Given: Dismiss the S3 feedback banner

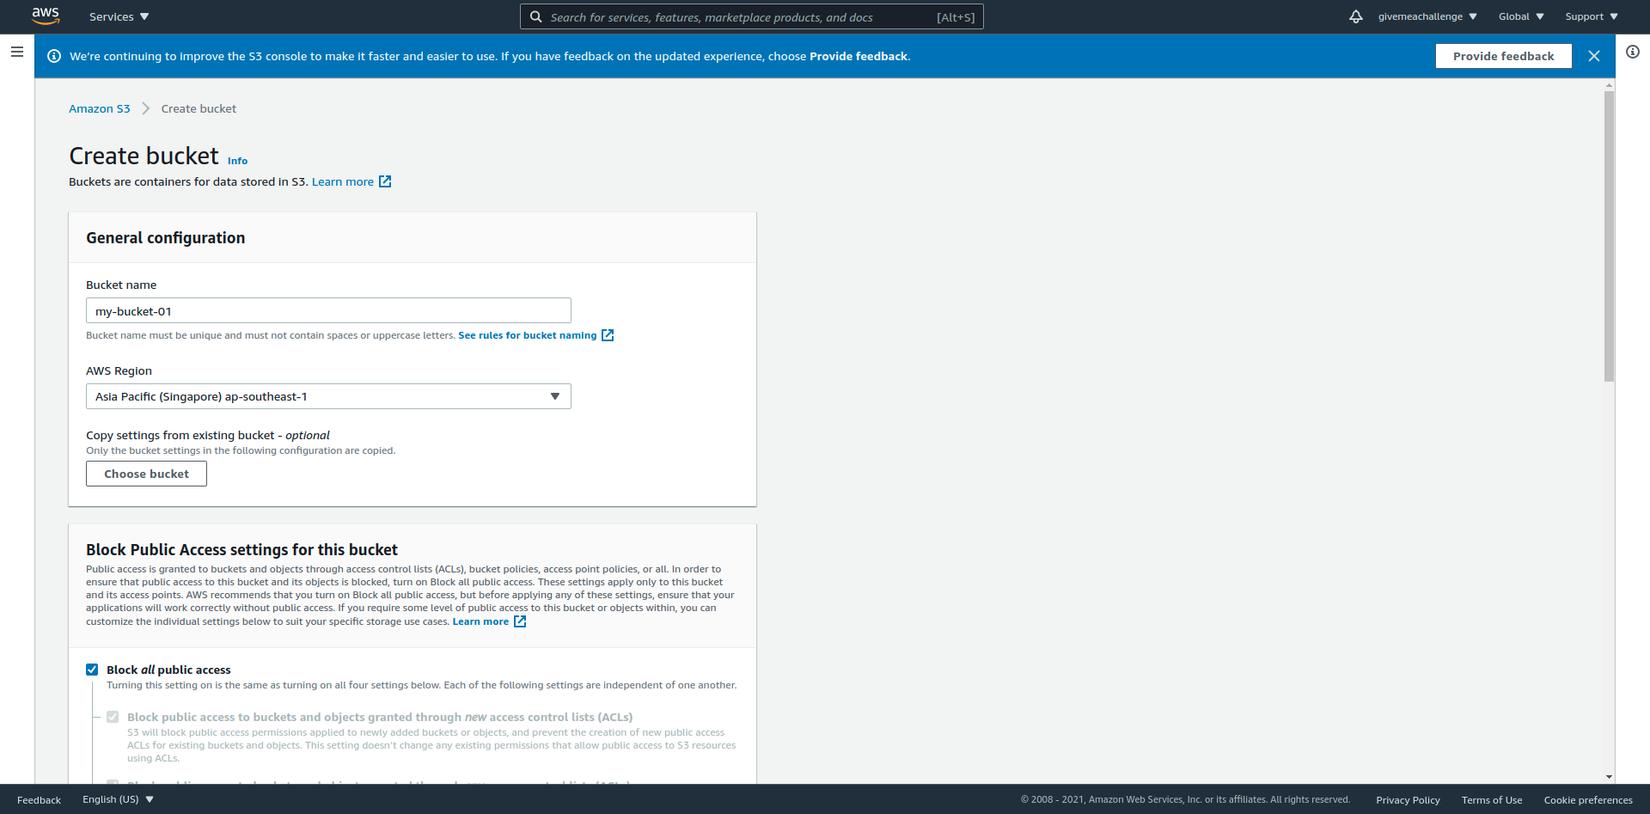Looking at the screenshot, I should pos(1594,56).
